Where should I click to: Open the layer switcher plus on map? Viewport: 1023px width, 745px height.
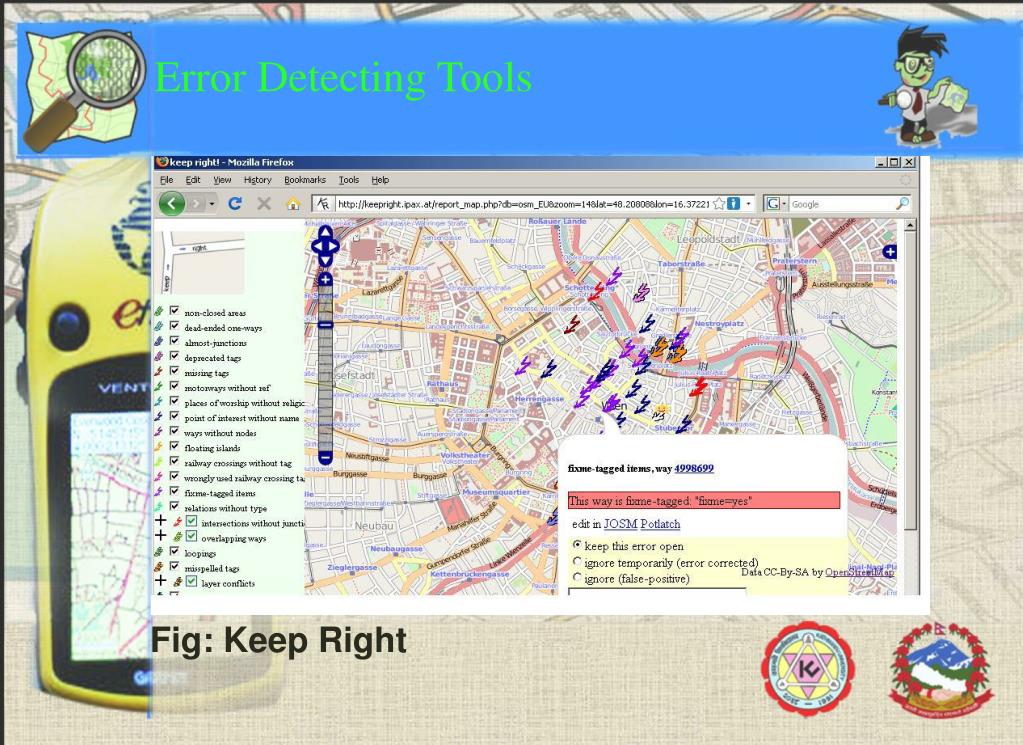[889, 251]
